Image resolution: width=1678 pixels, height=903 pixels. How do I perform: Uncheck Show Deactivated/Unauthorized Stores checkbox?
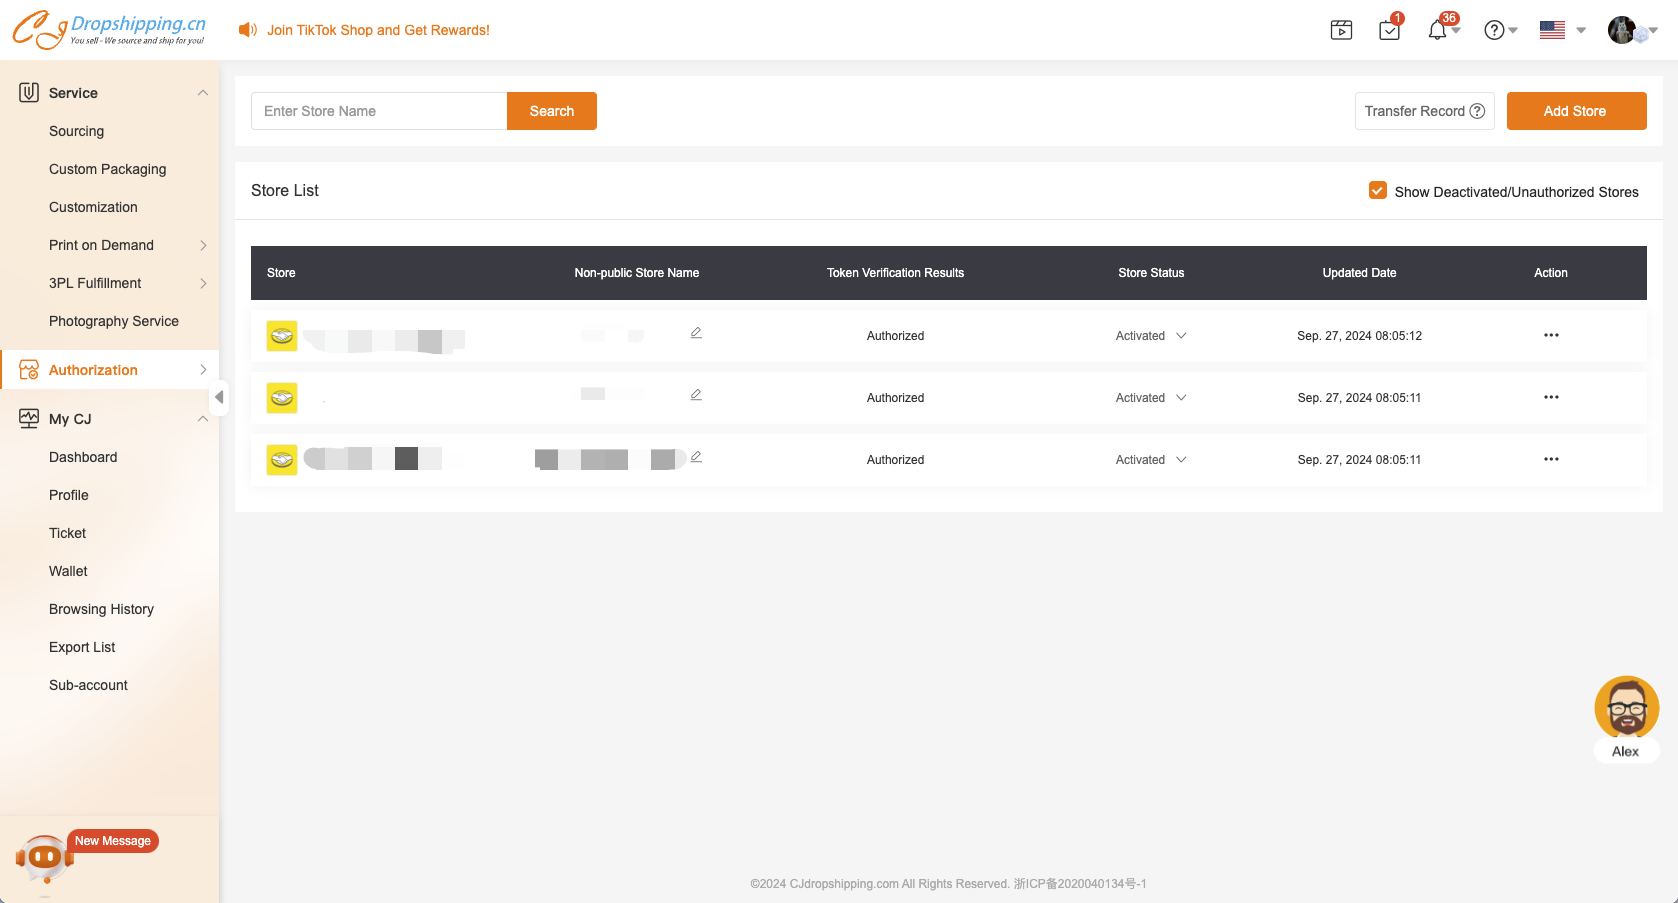point(1377,191)
